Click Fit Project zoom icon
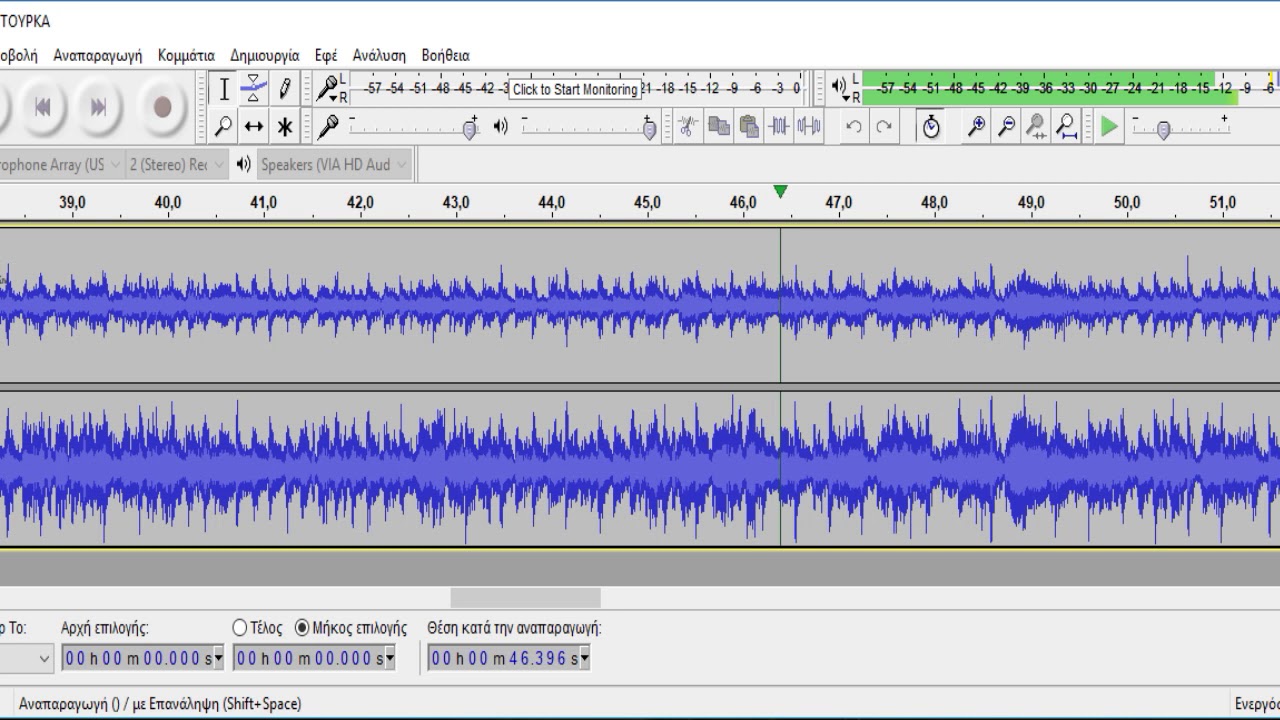1280x720 pixels. (x=1067, y=126)
